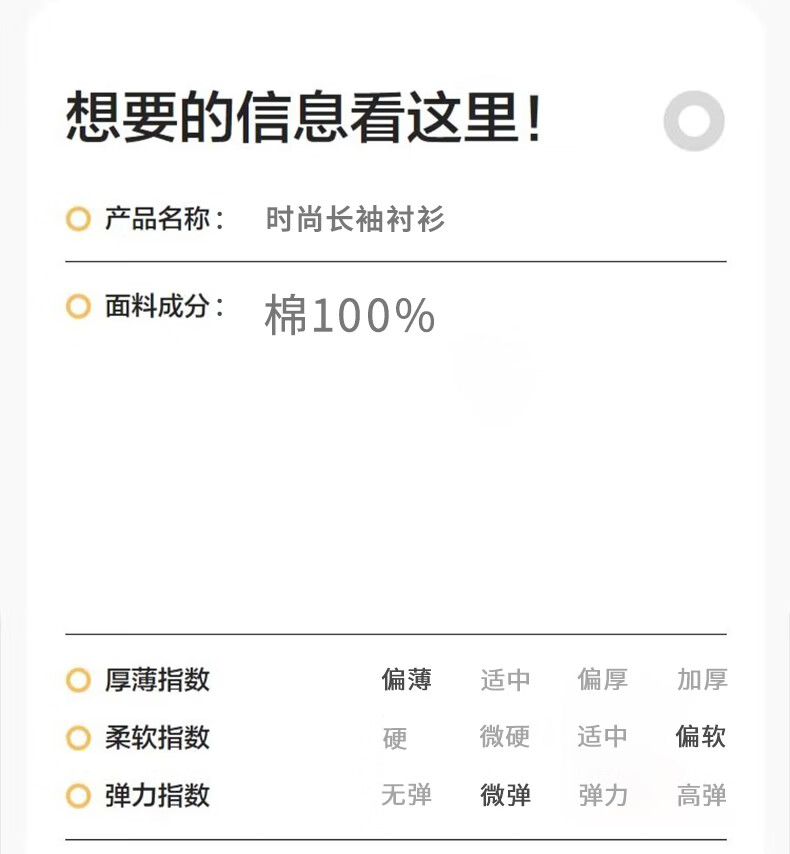This screenshot has height=854, width=790.
Task: Choose 高弹 elasticity option
Action: (701, 796)
